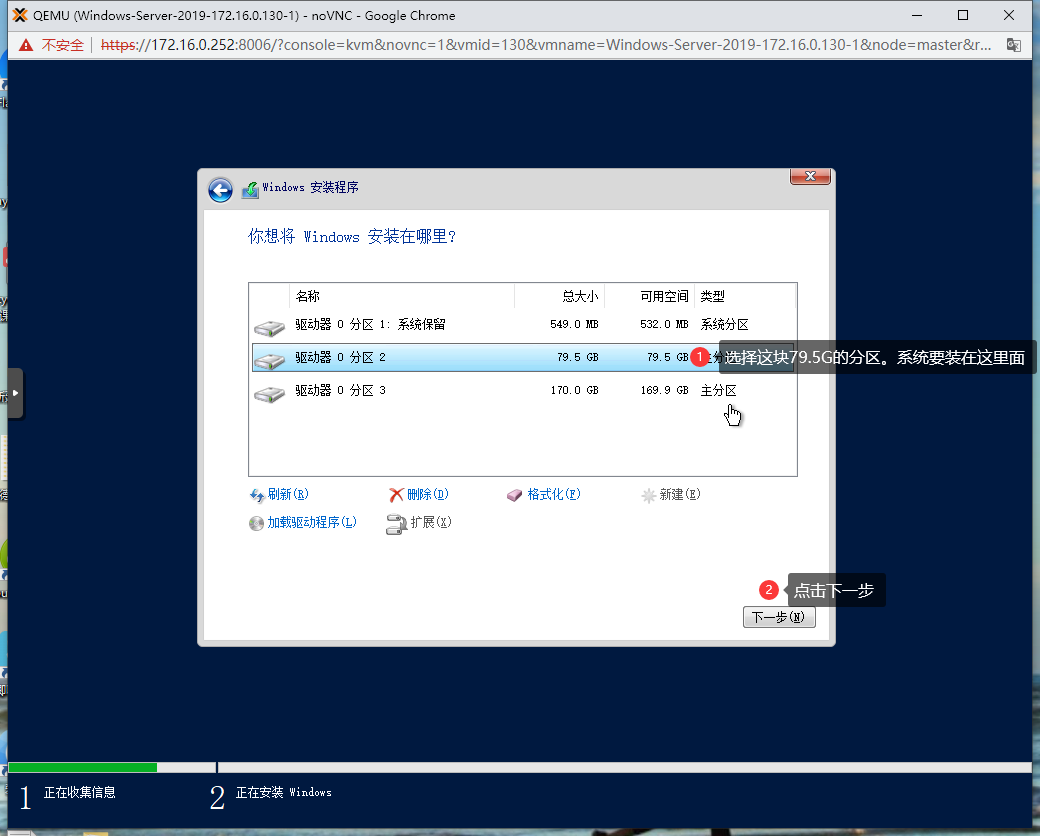Click the Windows Setup title icon
The height and width of the screenshot is (836, 1040).
point(250,190)
